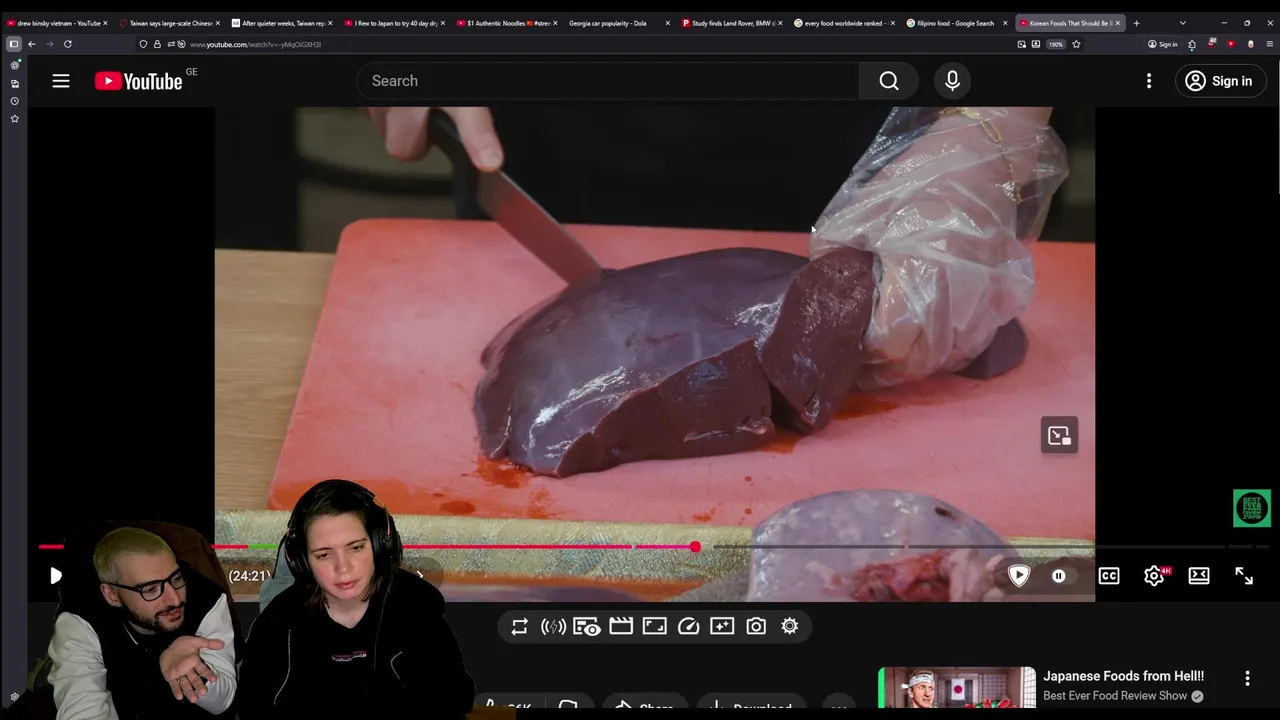Click the Best Ever Food channel watermark

[1251, 508]
